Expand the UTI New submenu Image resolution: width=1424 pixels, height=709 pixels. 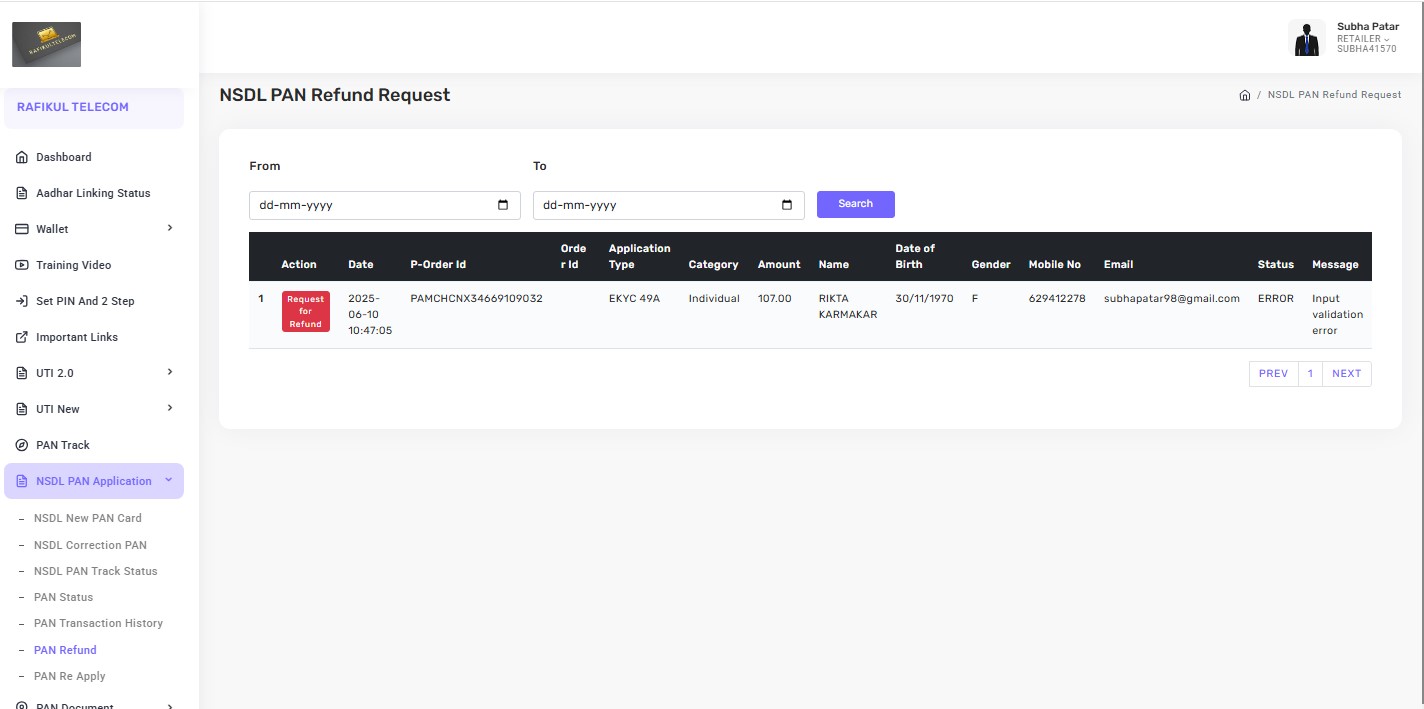[170, 408]
